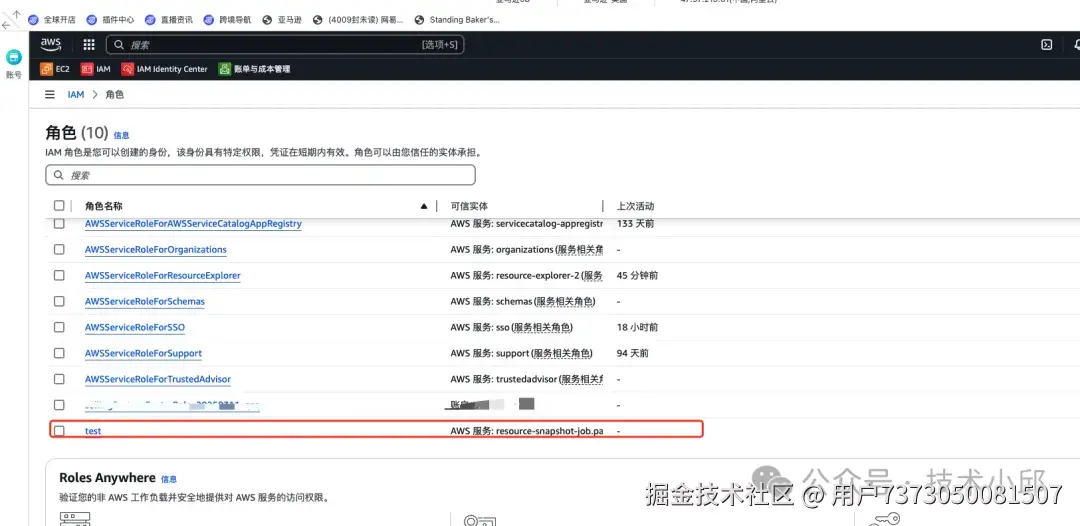Check AWSServiceRoleForSSO row checkbox

pyautogui.click(x=59, y=327)
